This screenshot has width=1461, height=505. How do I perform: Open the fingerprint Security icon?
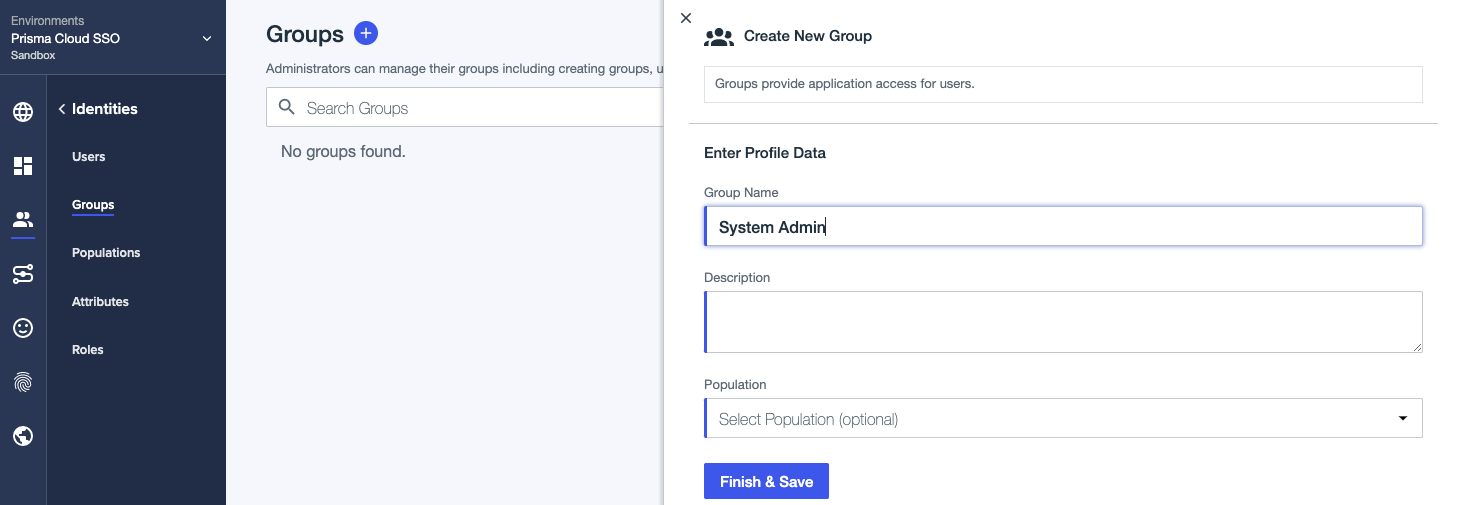[x=23, y=381]
